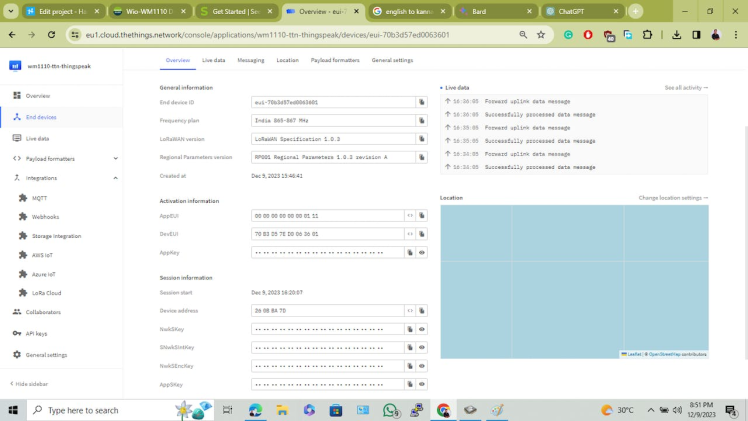Unhide the AppSKey value

click(422, 384)
